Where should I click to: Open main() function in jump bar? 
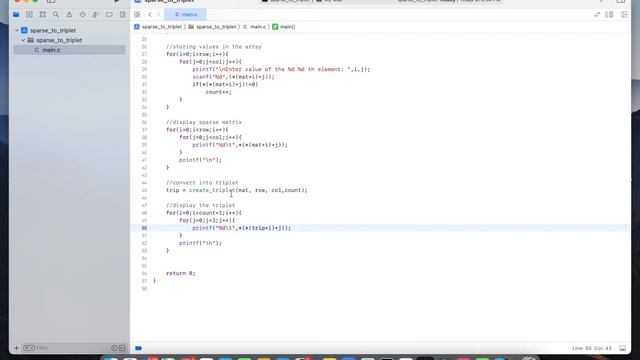coord(284,27)
